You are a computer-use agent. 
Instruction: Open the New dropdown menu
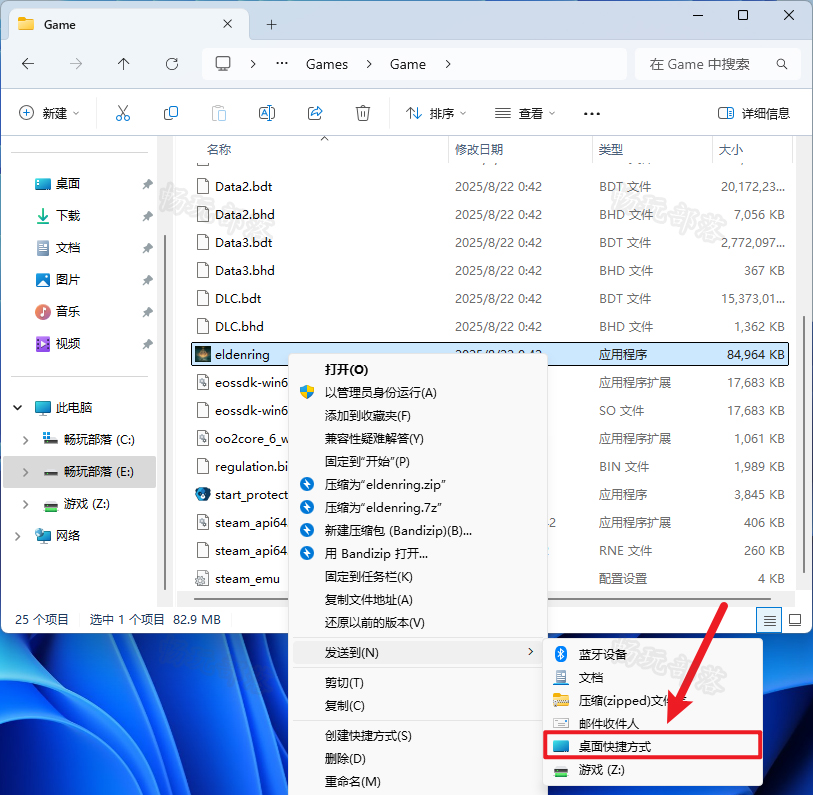tap(49, 113)
